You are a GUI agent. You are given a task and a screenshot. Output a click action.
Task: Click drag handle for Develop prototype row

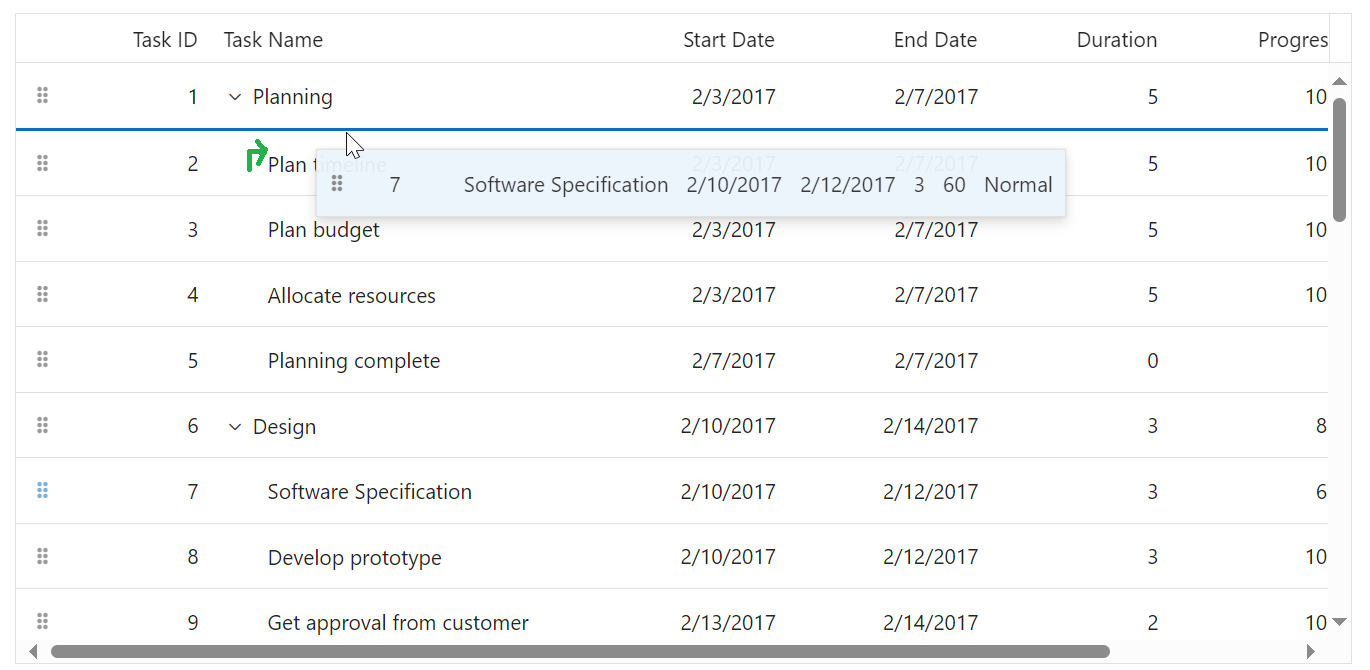42,556
